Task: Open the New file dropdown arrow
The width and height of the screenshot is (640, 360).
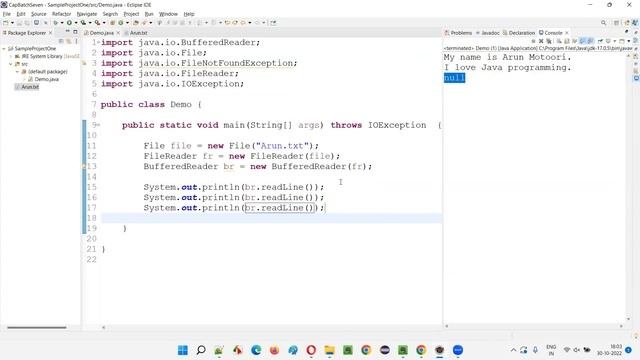Action: [x=12, y=23]
